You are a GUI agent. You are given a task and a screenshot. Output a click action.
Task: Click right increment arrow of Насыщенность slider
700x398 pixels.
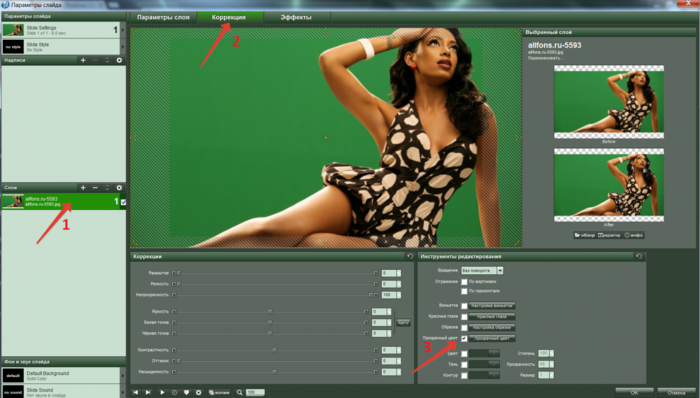click(375, 372)
